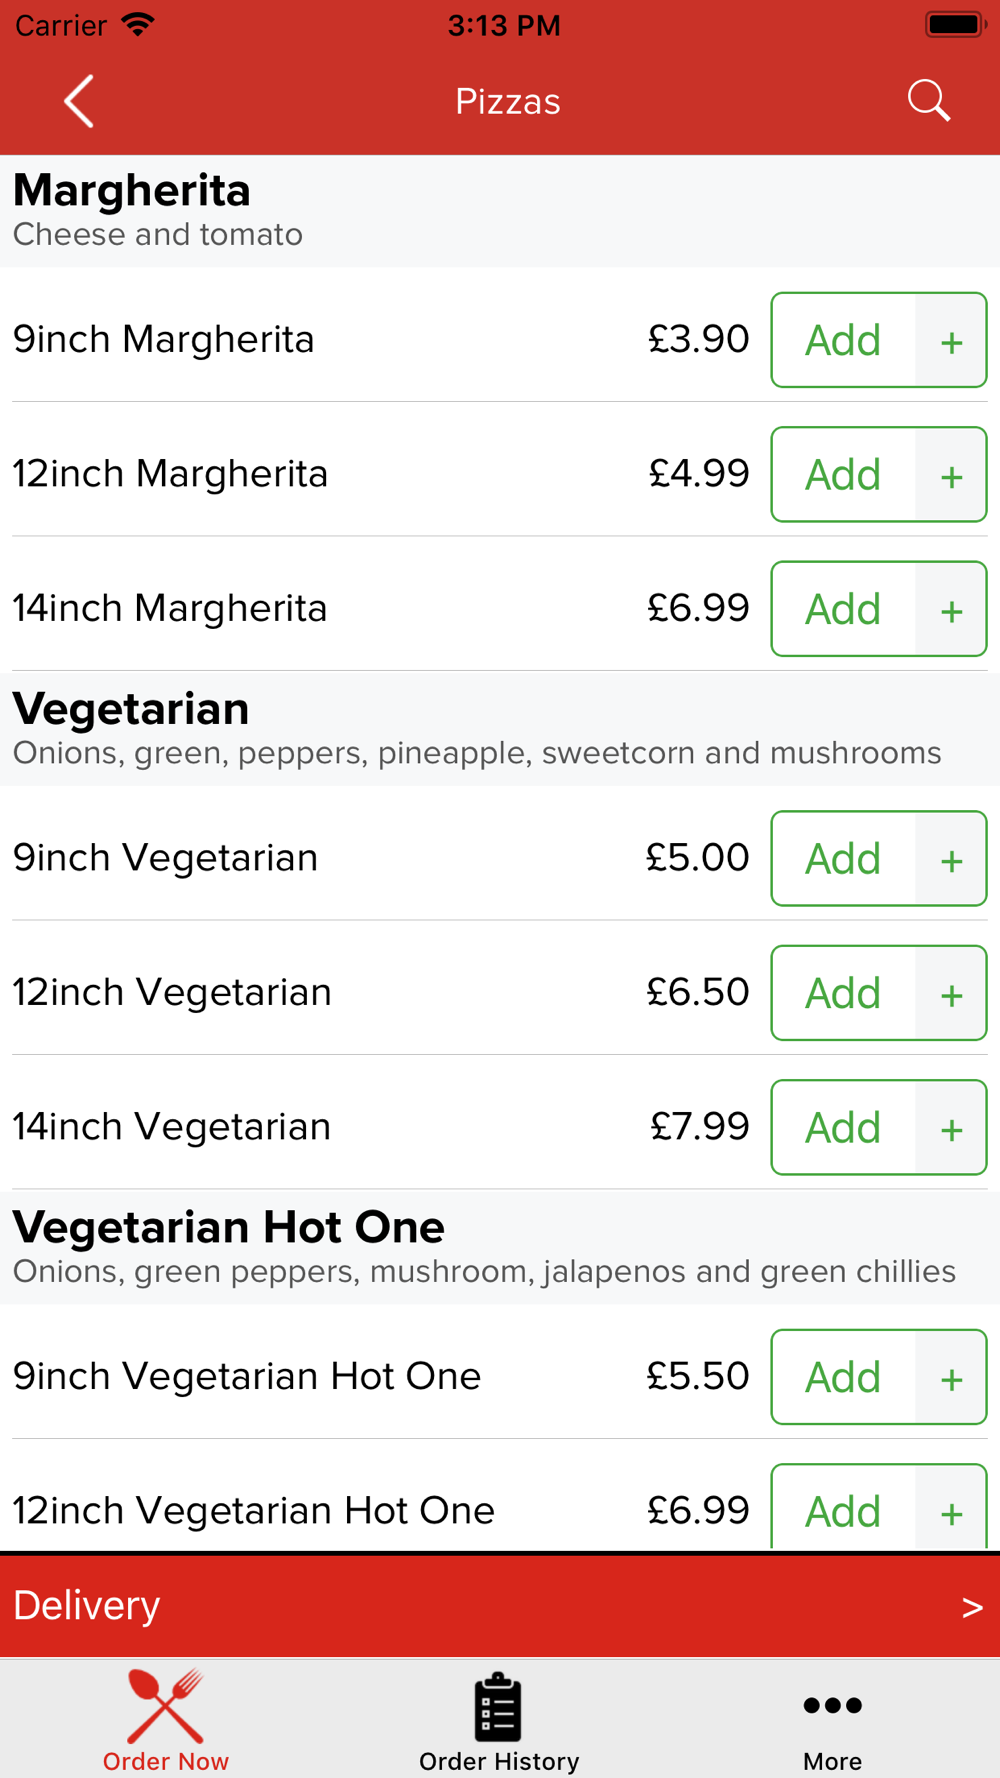Select the Margherita category header

tap(132, 191)
